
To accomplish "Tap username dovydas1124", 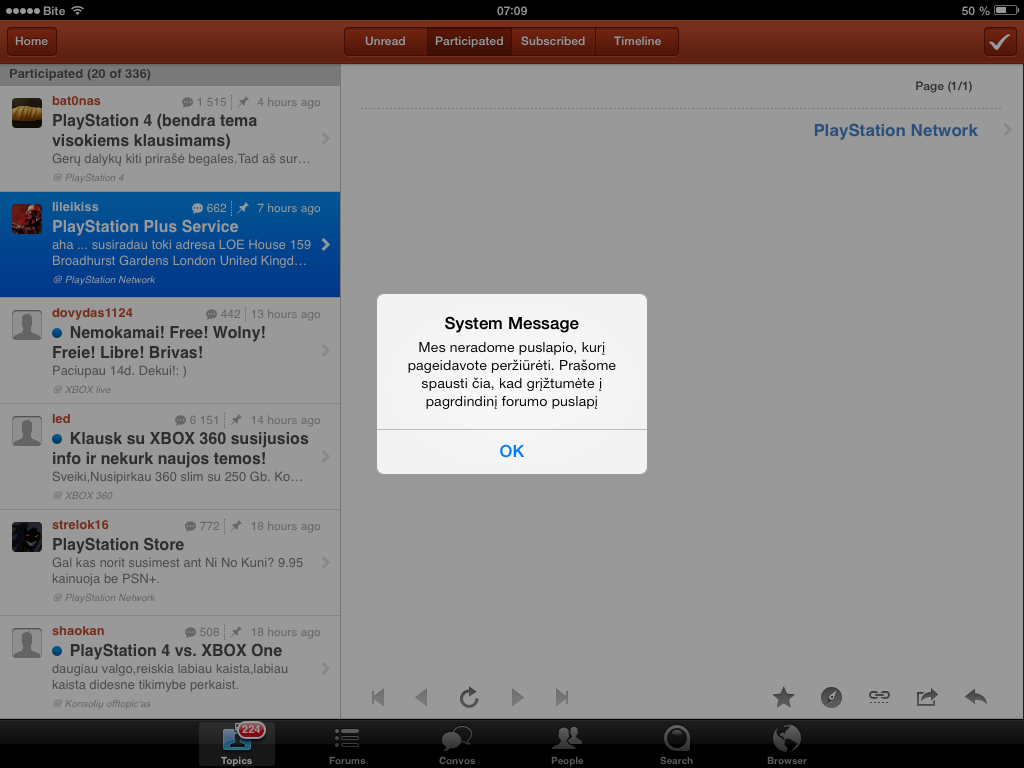I will point(92,313).
